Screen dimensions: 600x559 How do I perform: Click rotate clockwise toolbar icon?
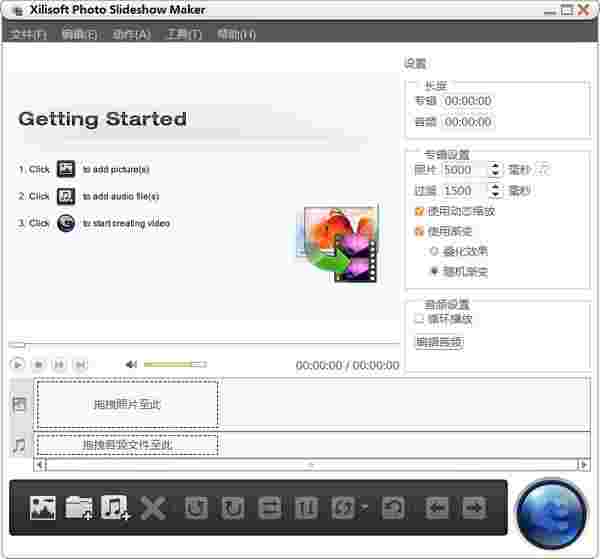point(233,508)
